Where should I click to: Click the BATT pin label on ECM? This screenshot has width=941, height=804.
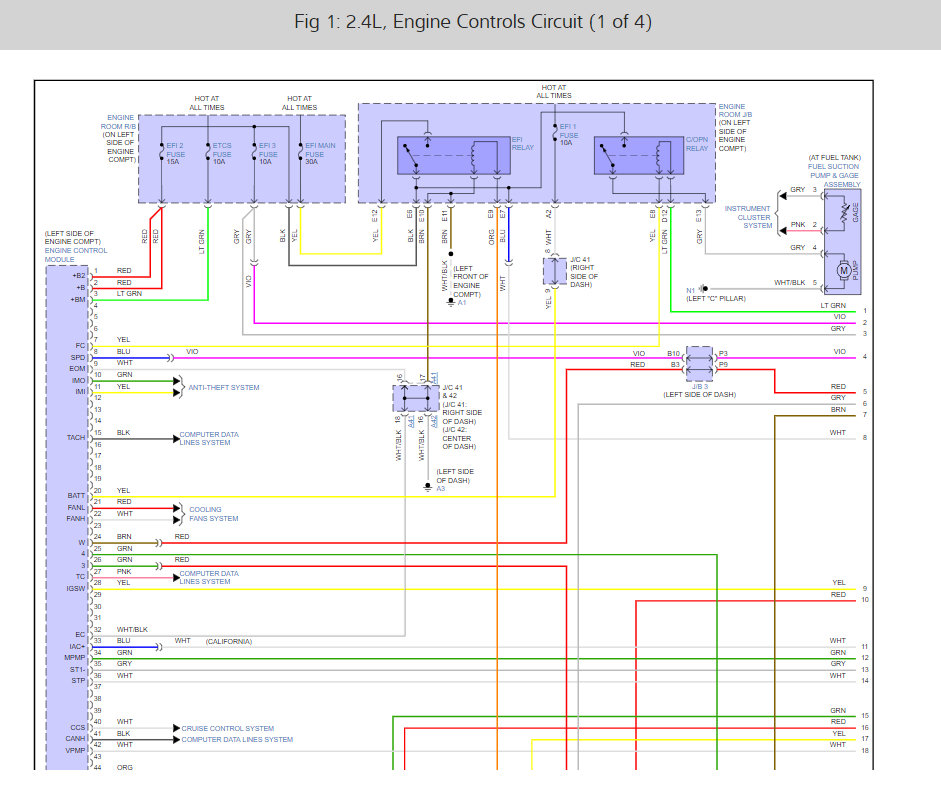click(x=76, y=496)
